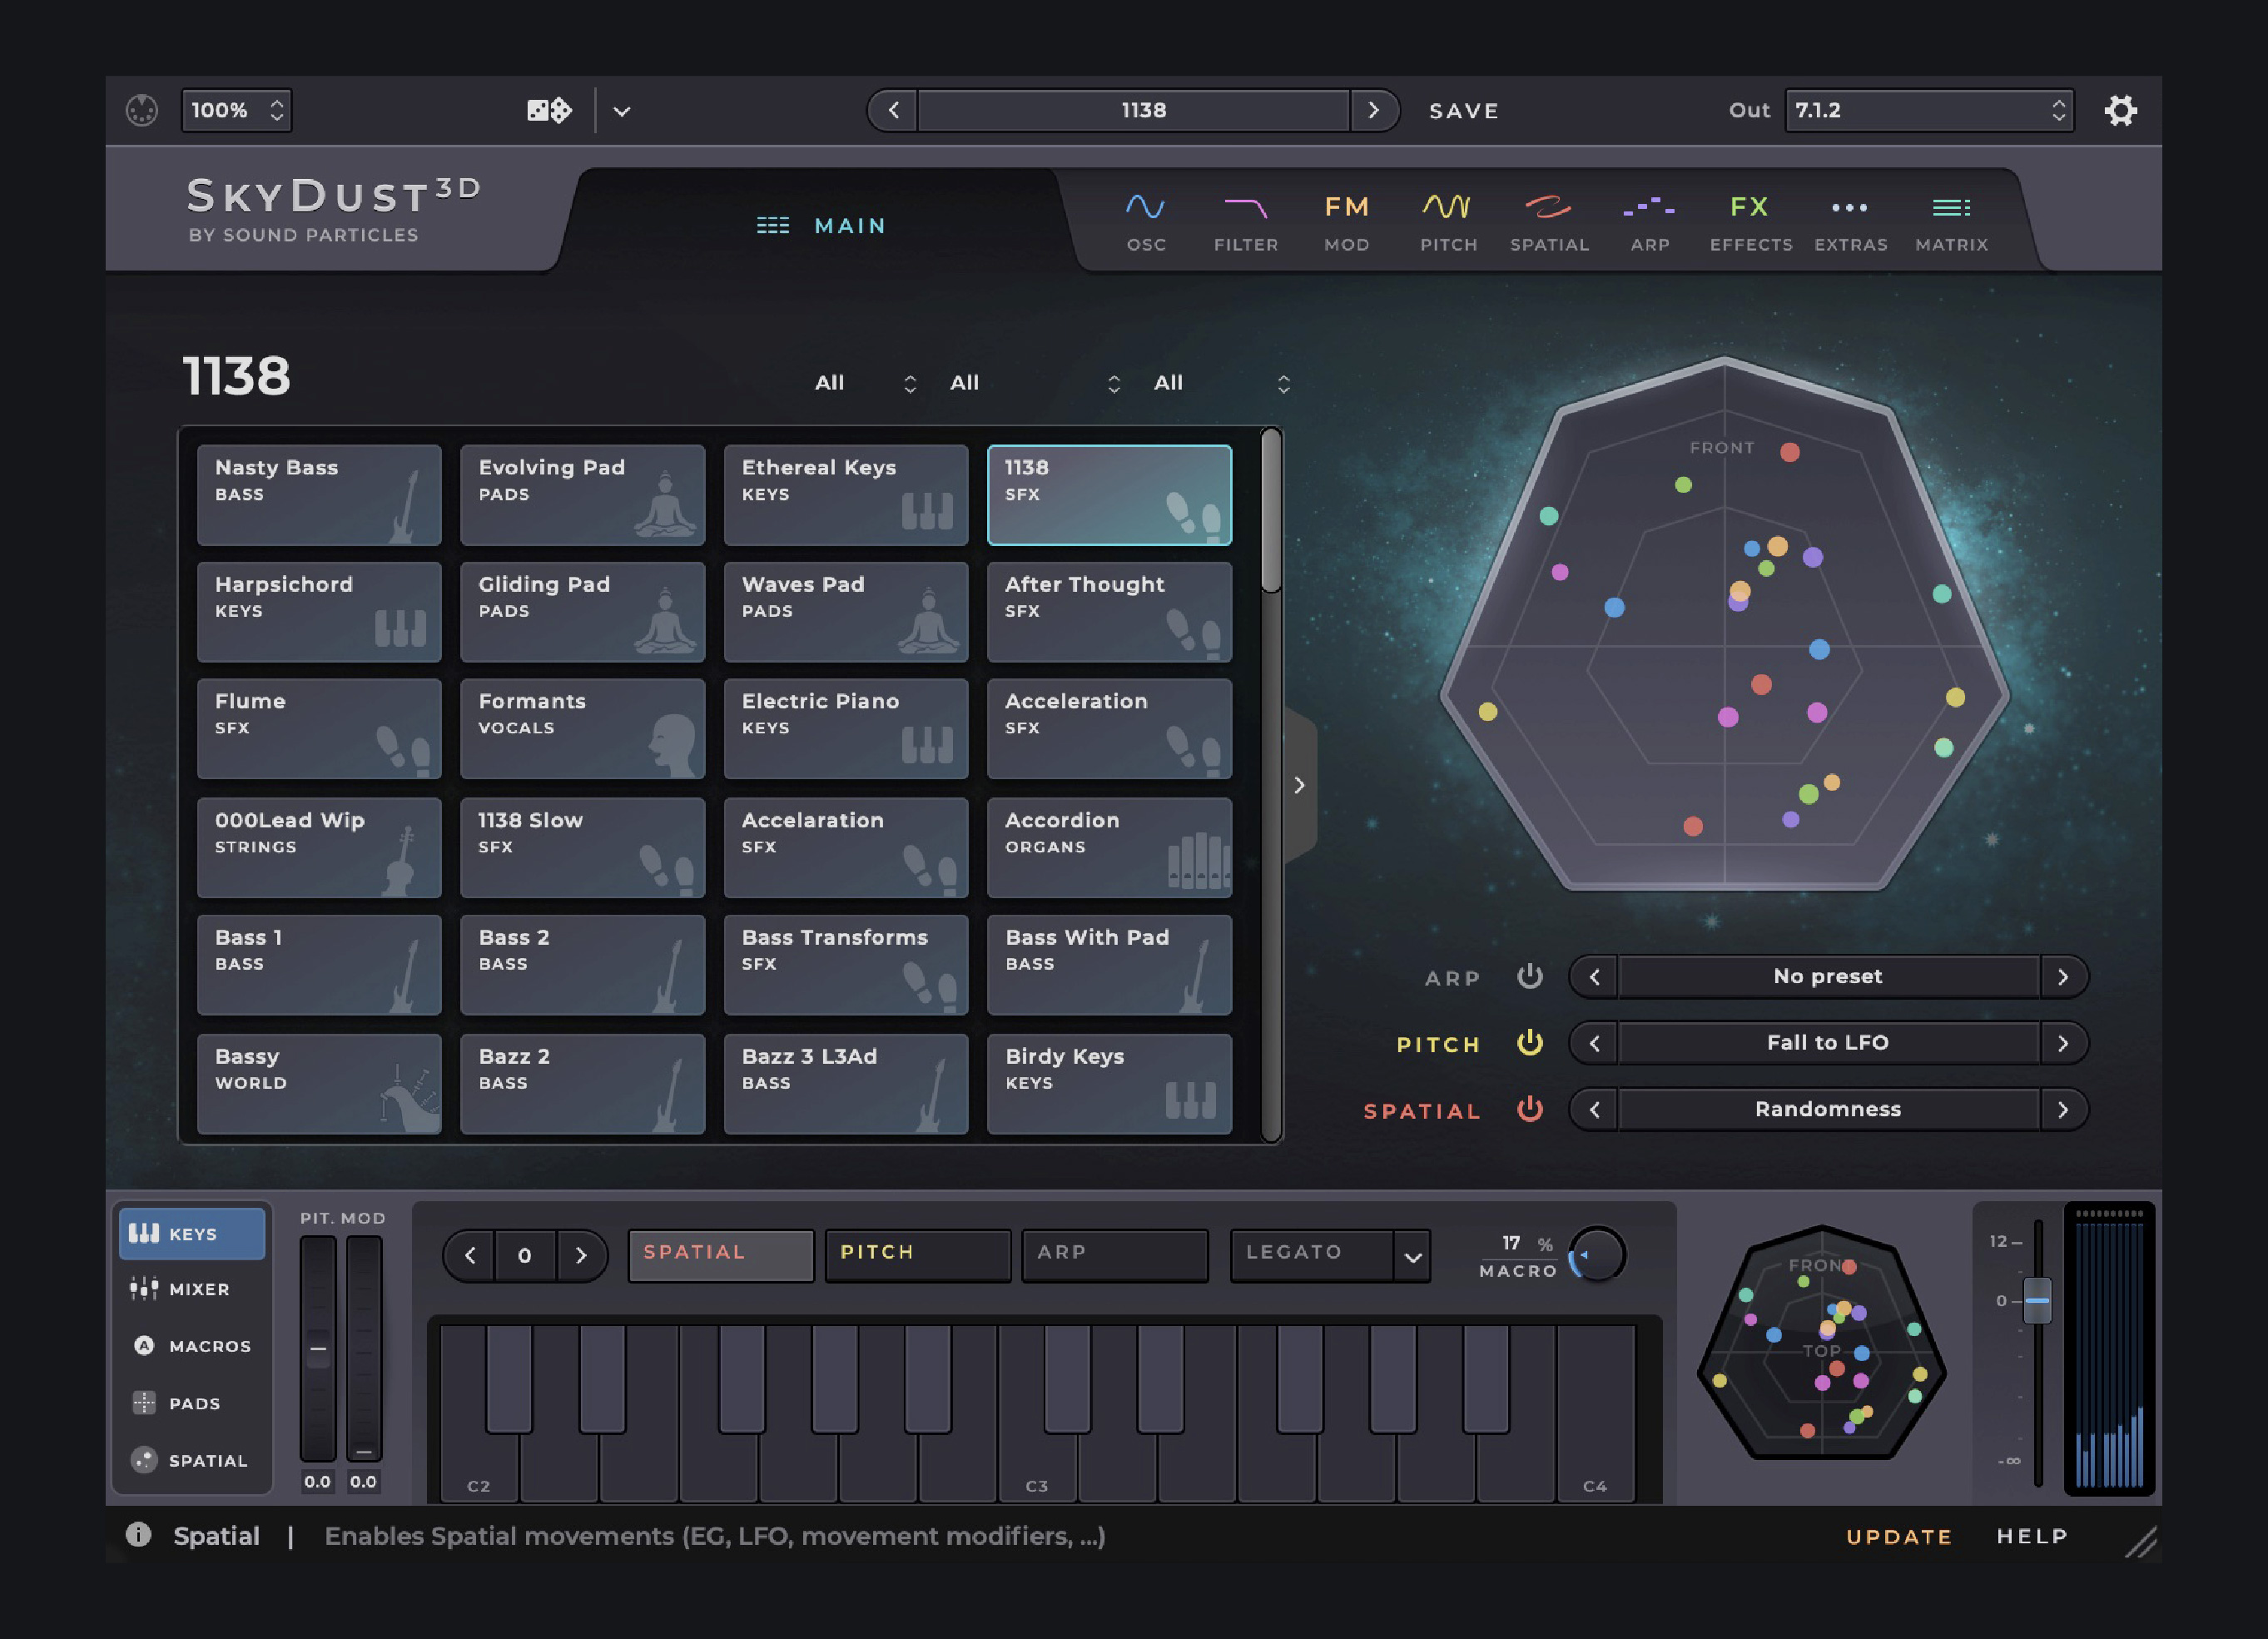Screen dimensions: 2268x1639
Task: Open the third All filter dropdown
Action: coord(1221,383)
